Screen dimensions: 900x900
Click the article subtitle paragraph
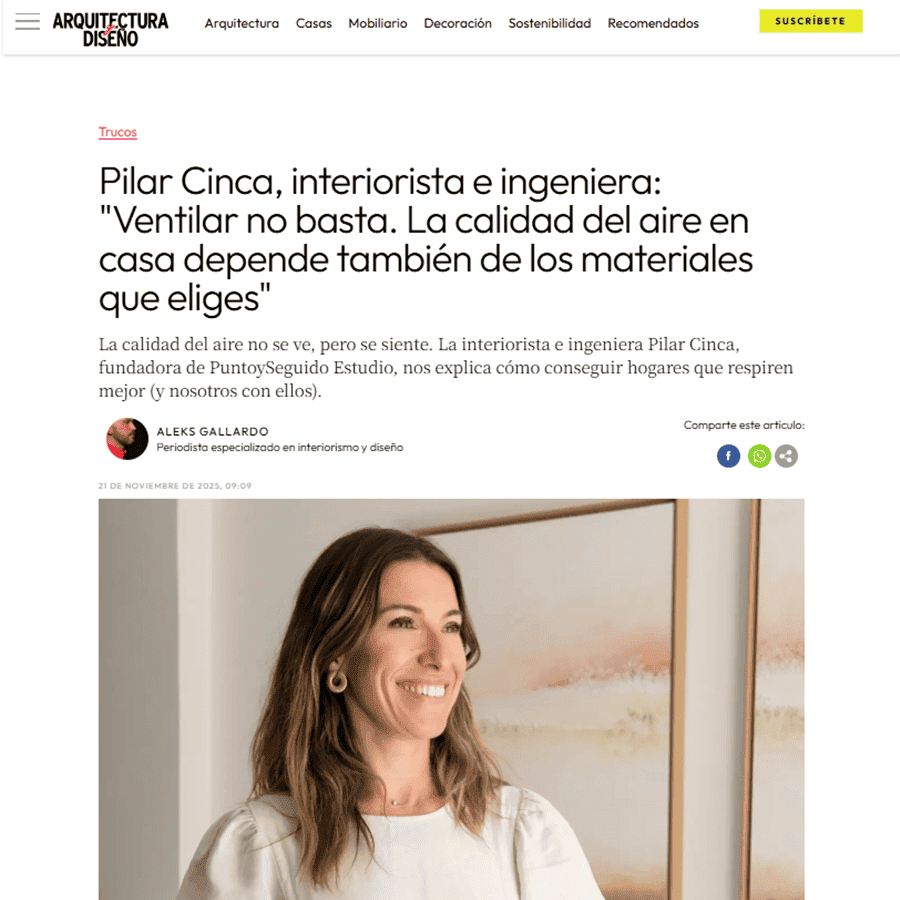(446, 367)
